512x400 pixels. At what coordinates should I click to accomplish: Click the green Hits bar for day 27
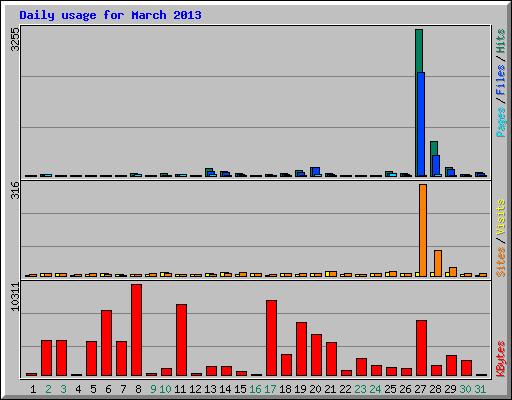coord(419,51)
